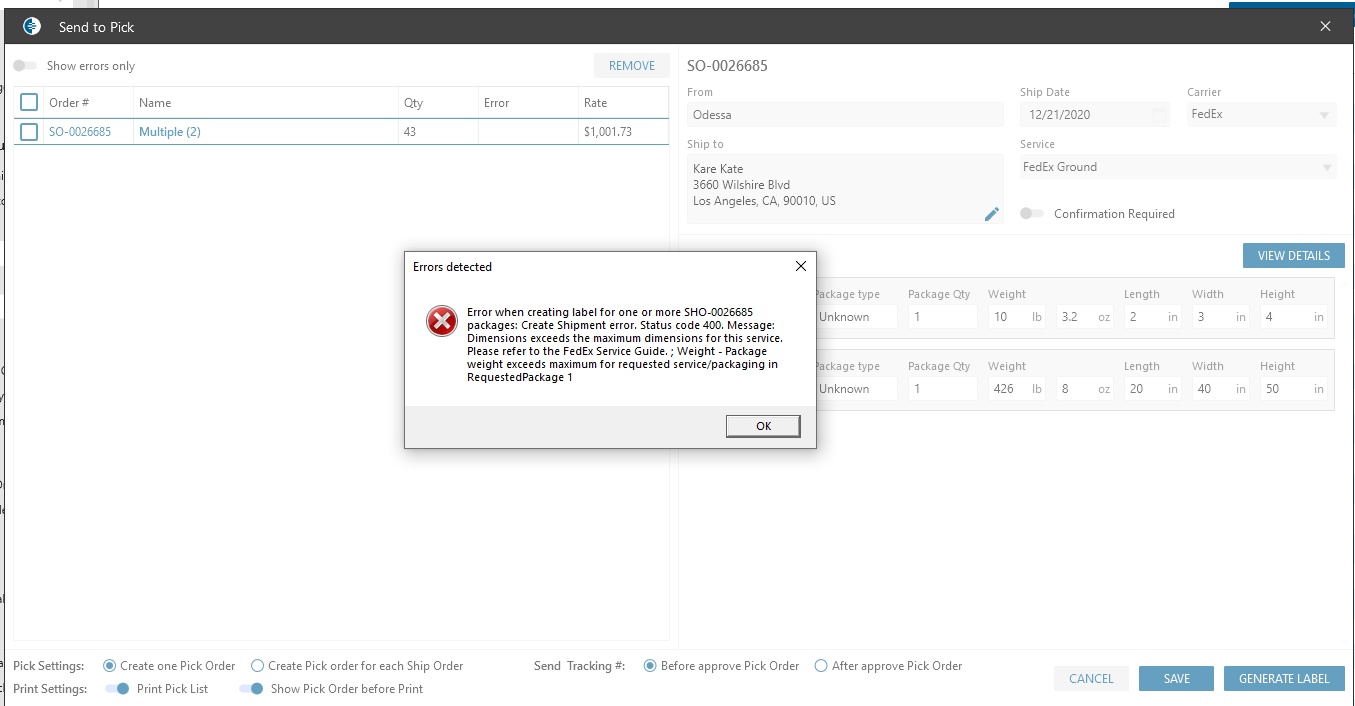Check the SO-0026685 order row checkbox

(x=29, y=132)
